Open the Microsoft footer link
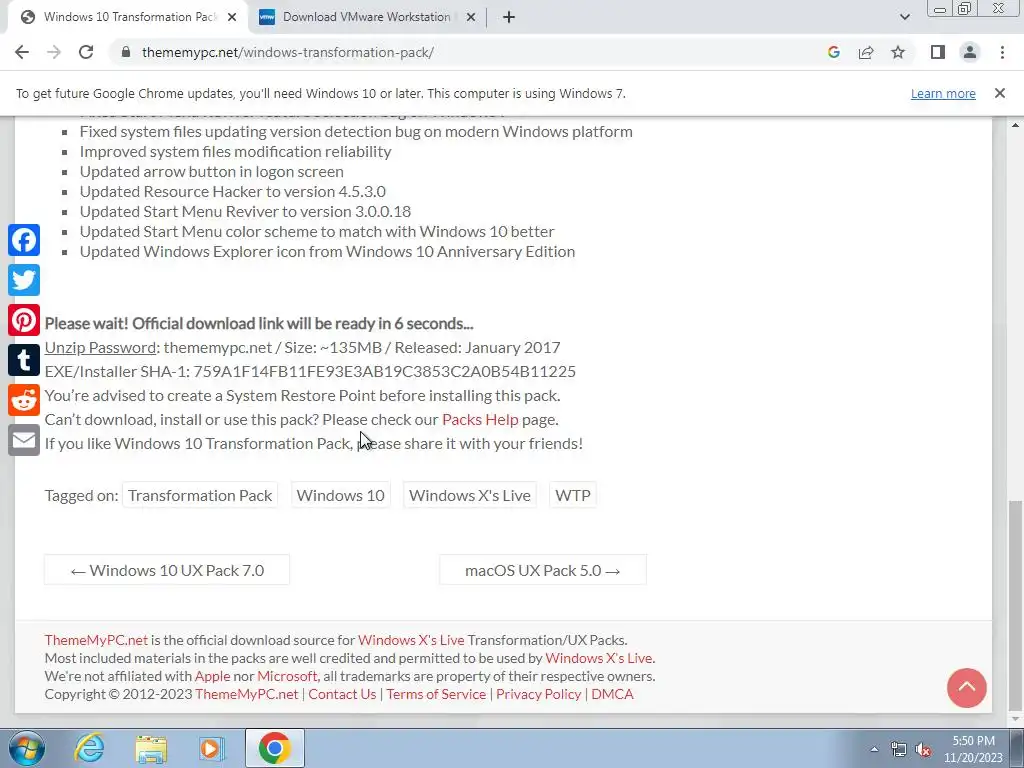Viewport: 1024px width, 768px height. tap(287, 676)
